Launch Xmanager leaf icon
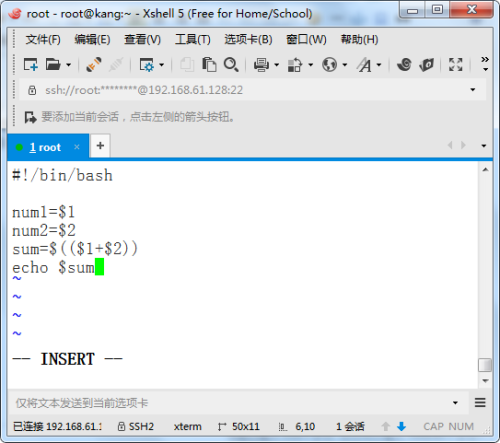The height and width of the screenshot is (443, 500). tap(427, 65)
